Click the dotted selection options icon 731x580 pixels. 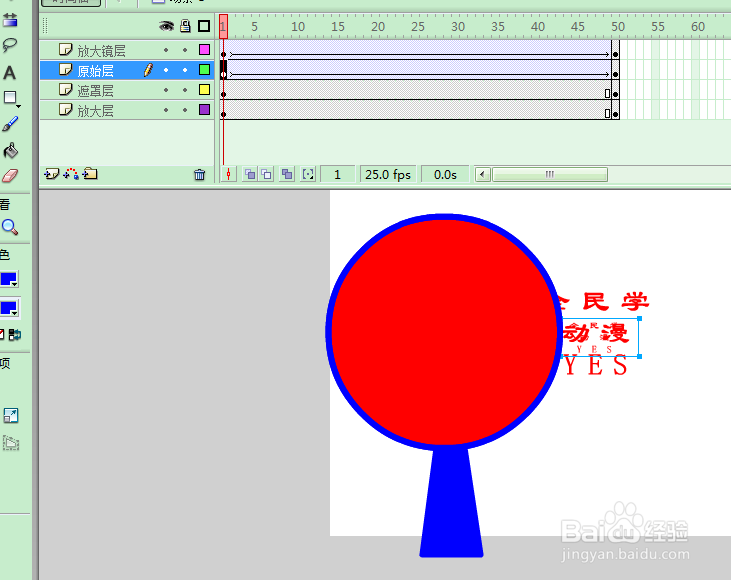point(11,442)
